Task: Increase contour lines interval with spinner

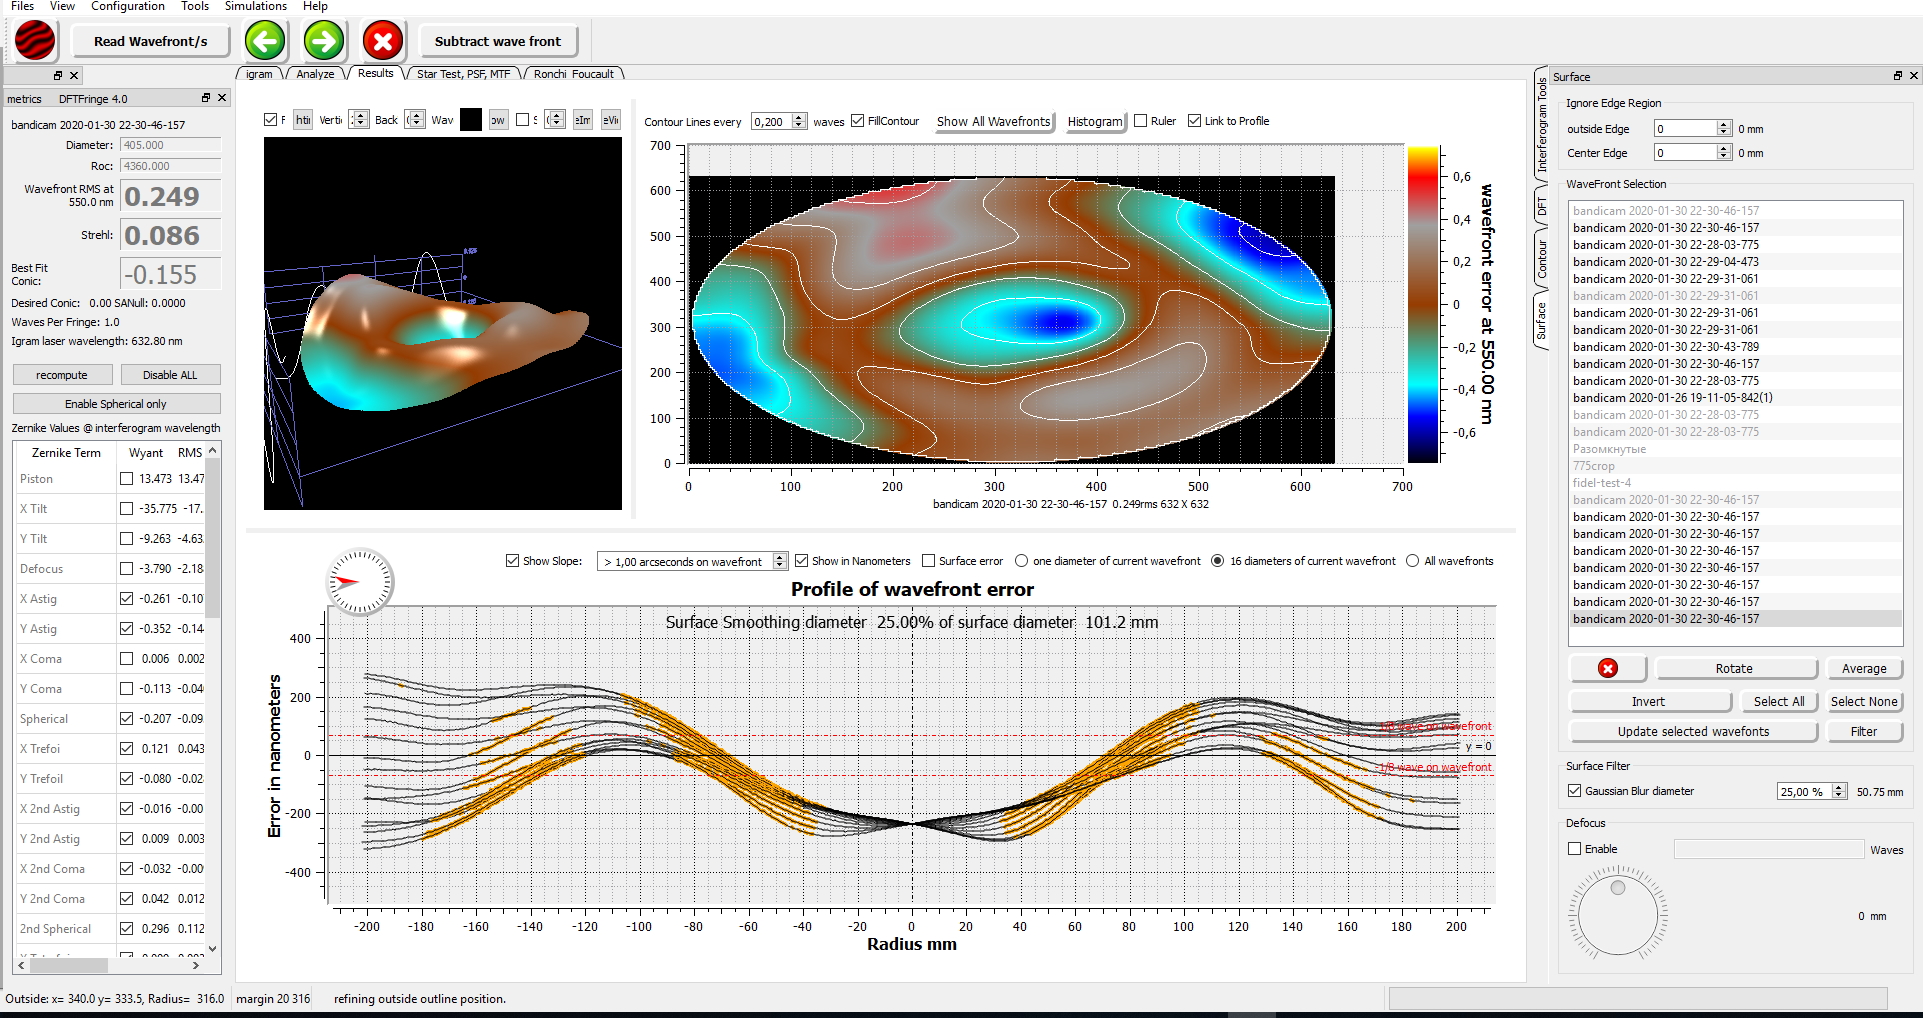Action: (x=799, y=117)
